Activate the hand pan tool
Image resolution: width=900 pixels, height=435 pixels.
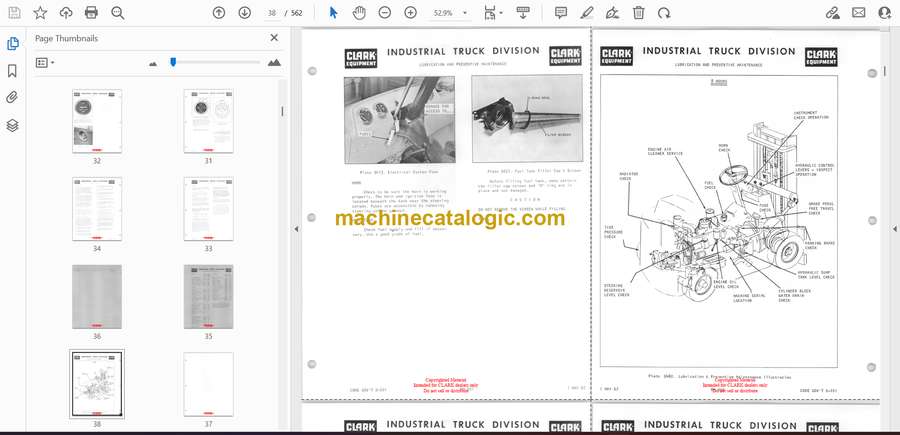click(x=359, y=13)
